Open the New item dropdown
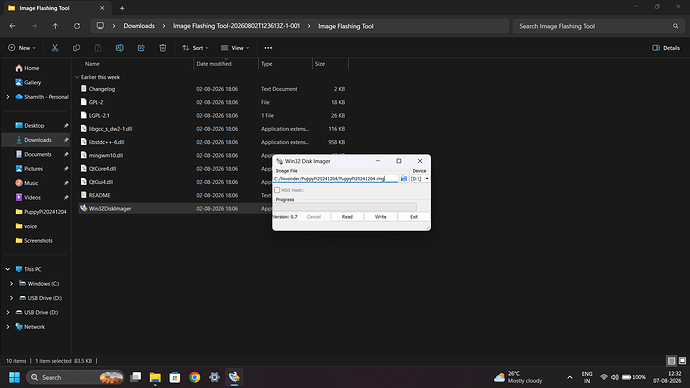 click(x=22, y=48)
